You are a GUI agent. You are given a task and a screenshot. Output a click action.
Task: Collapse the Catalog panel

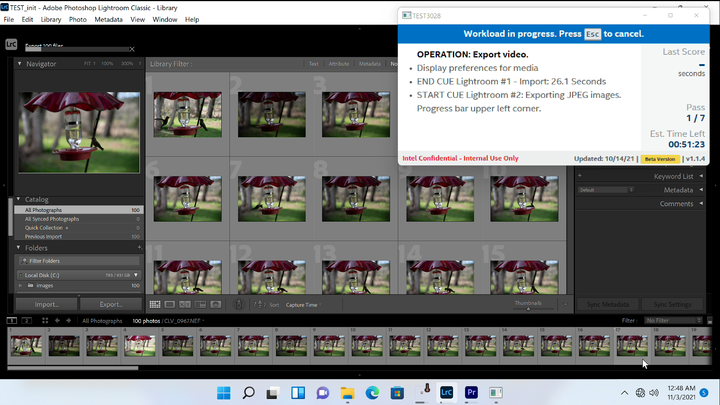[x=18, y=199]
